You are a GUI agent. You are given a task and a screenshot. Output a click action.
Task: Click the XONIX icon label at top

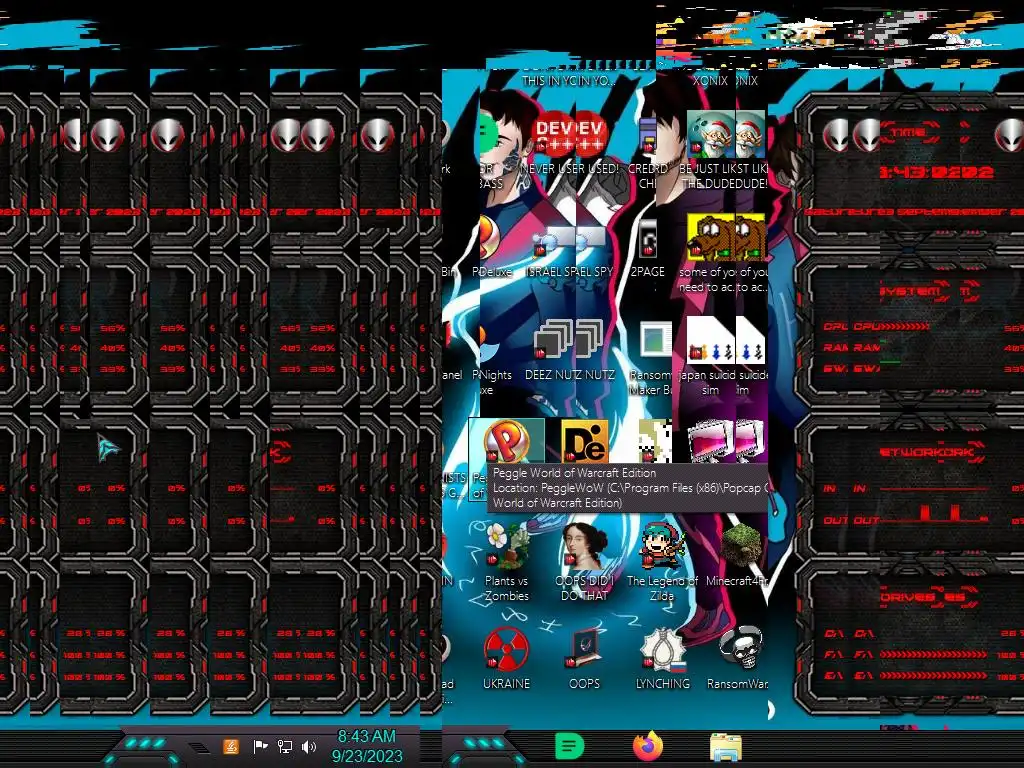pos(710,80)
